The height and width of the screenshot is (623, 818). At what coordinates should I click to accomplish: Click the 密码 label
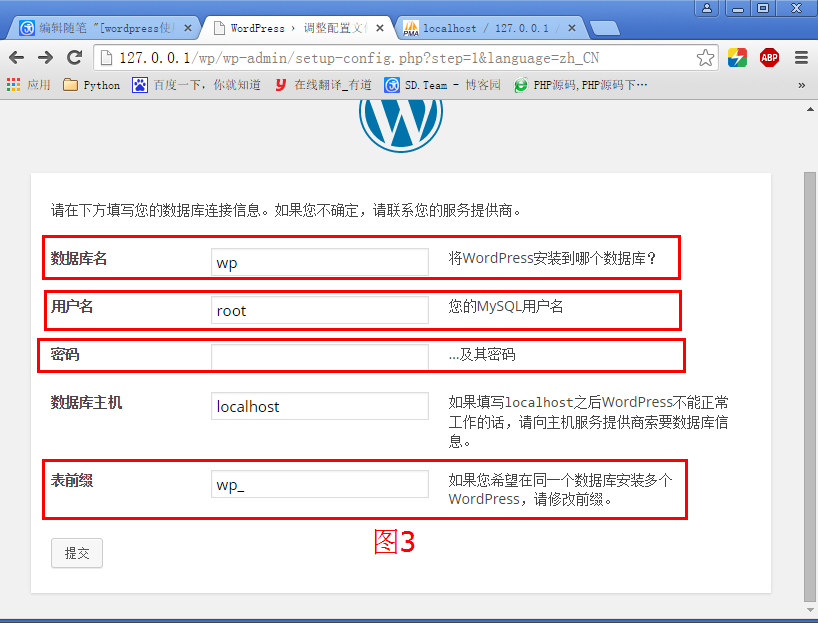pyautogui.click(x=65, y=354)
